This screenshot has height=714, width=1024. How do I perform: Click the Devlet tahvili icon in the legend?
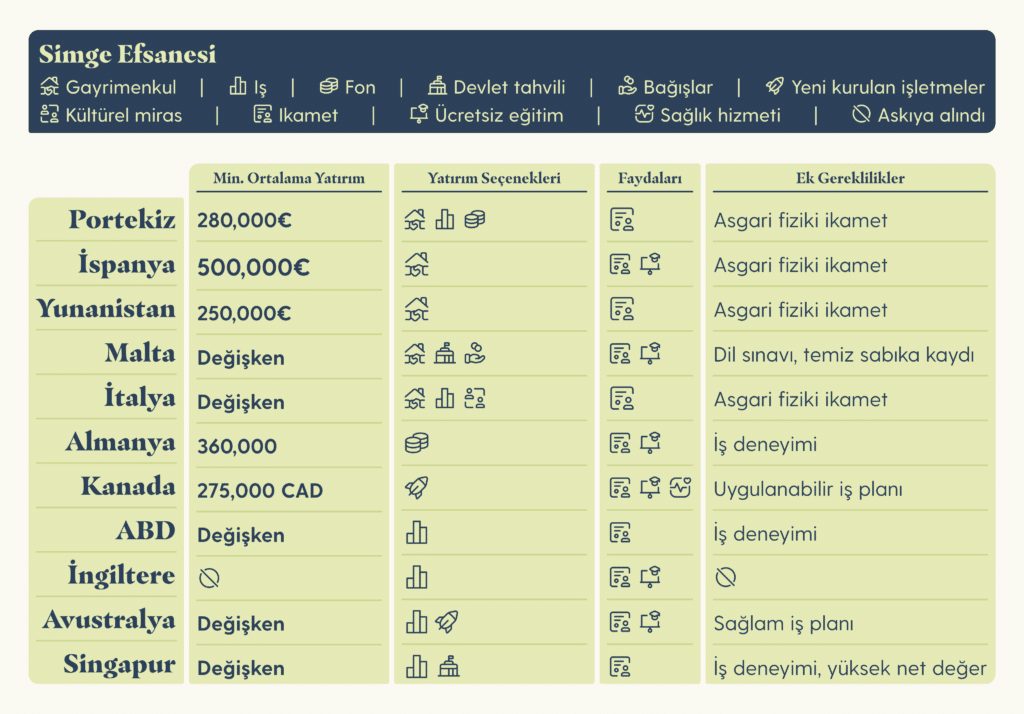[437, 87]
